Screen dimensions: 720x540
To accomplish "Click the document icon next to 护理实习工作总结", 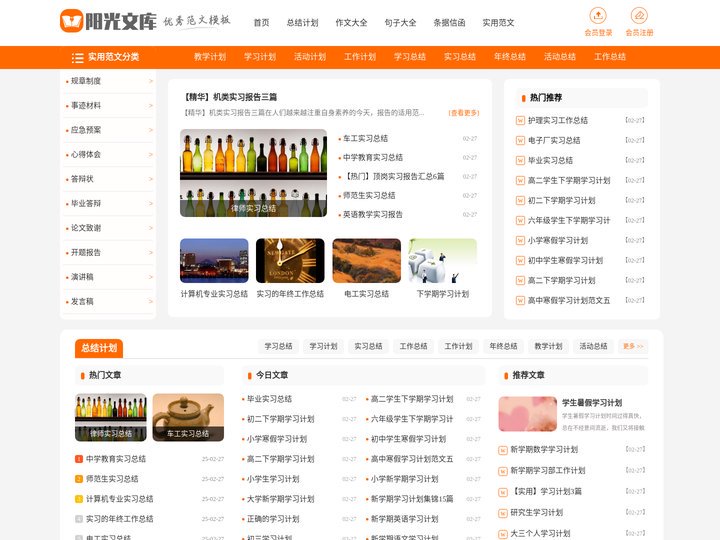I will pos(520,121).
